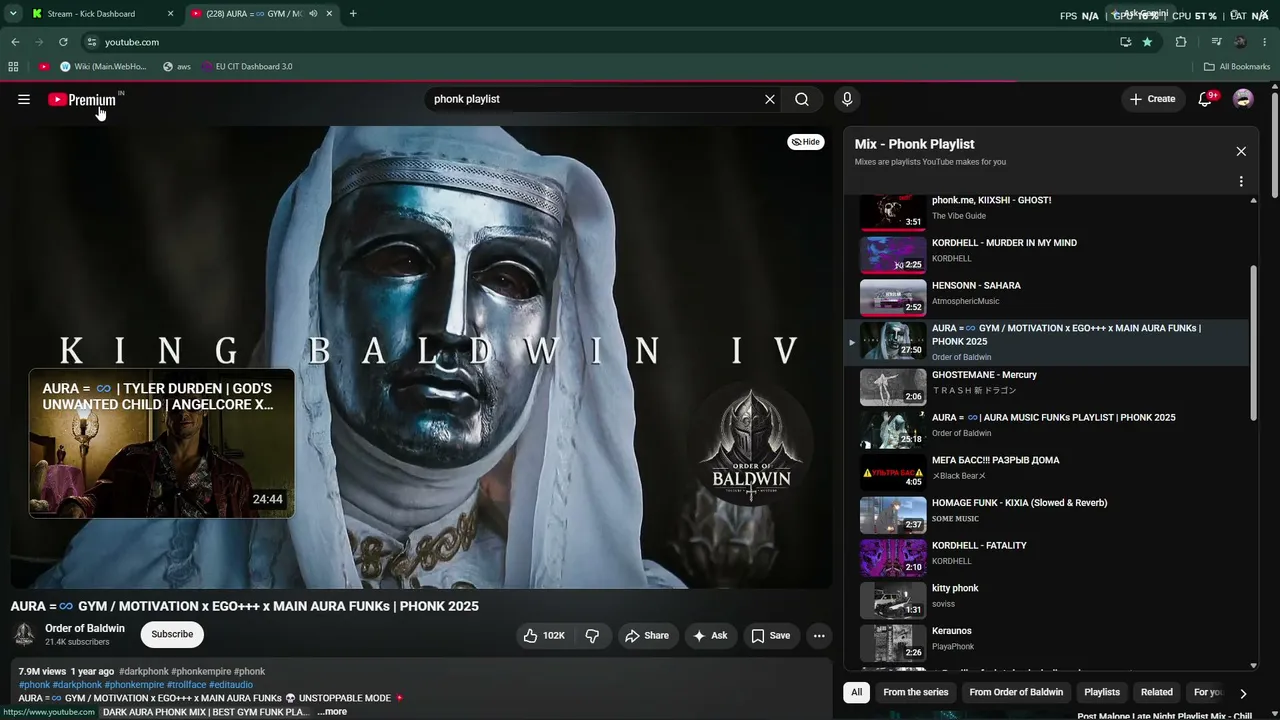The height and width of the screenshot is (720, 1280).
Task: Start voice search with microphone
Action: click(x=847, y=99)
